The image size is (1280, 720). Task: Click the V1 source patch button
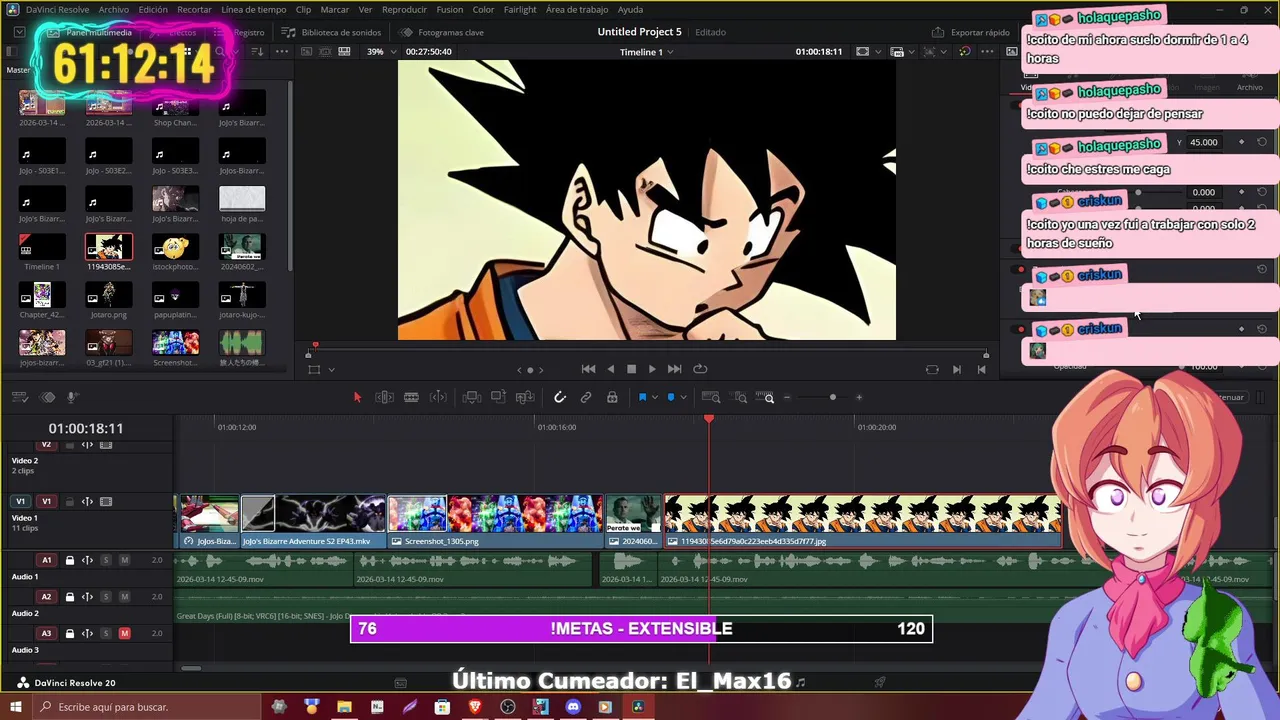click(x=20, y=501)
